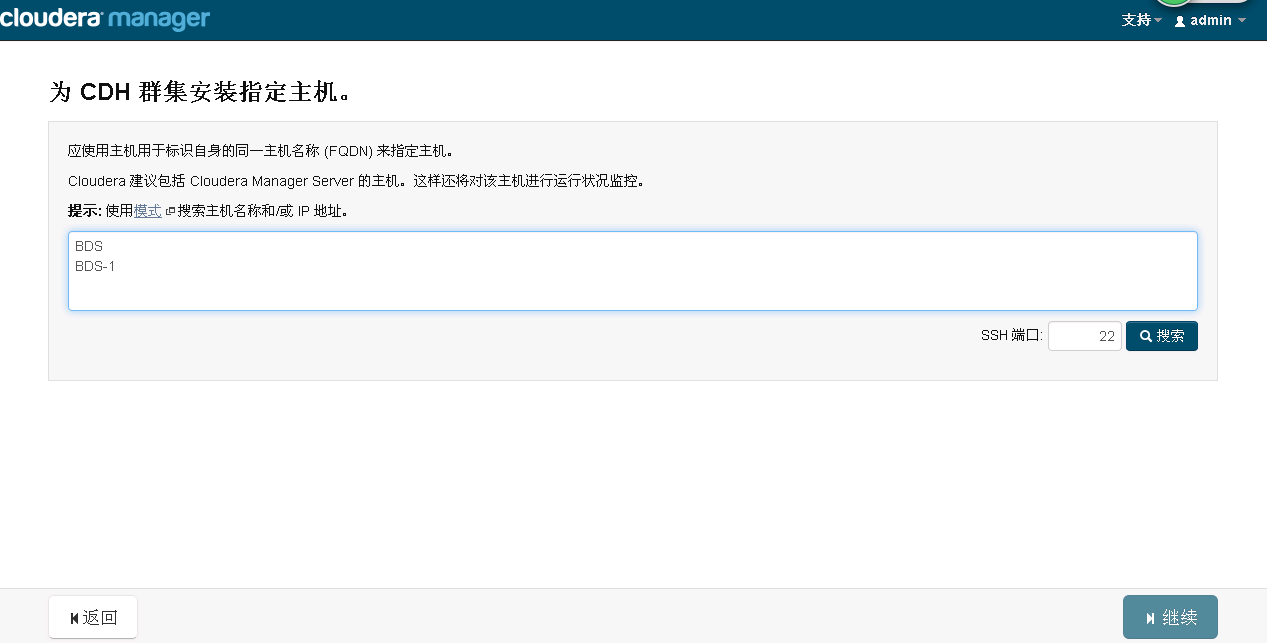Viewport: 1267px width, 643px height.
Task: Open the 支持 support dropdown menu
Action: pos(1142,20)
